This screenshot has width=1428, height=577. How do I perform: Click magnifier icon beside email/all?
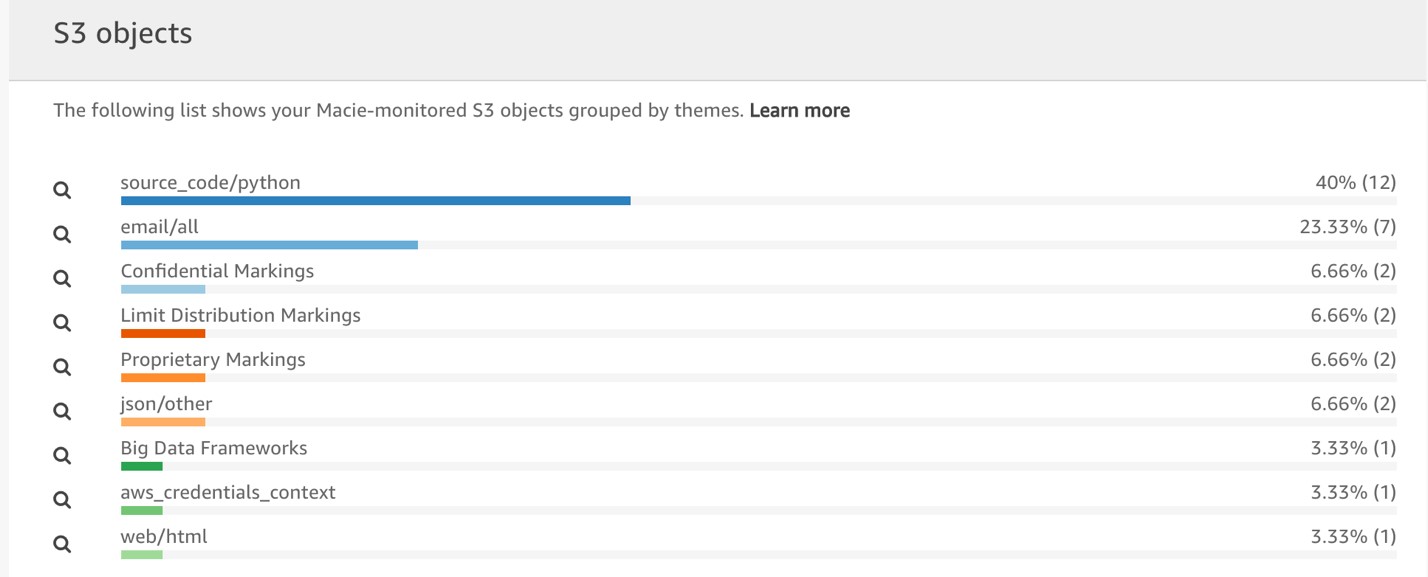[62, 234]
